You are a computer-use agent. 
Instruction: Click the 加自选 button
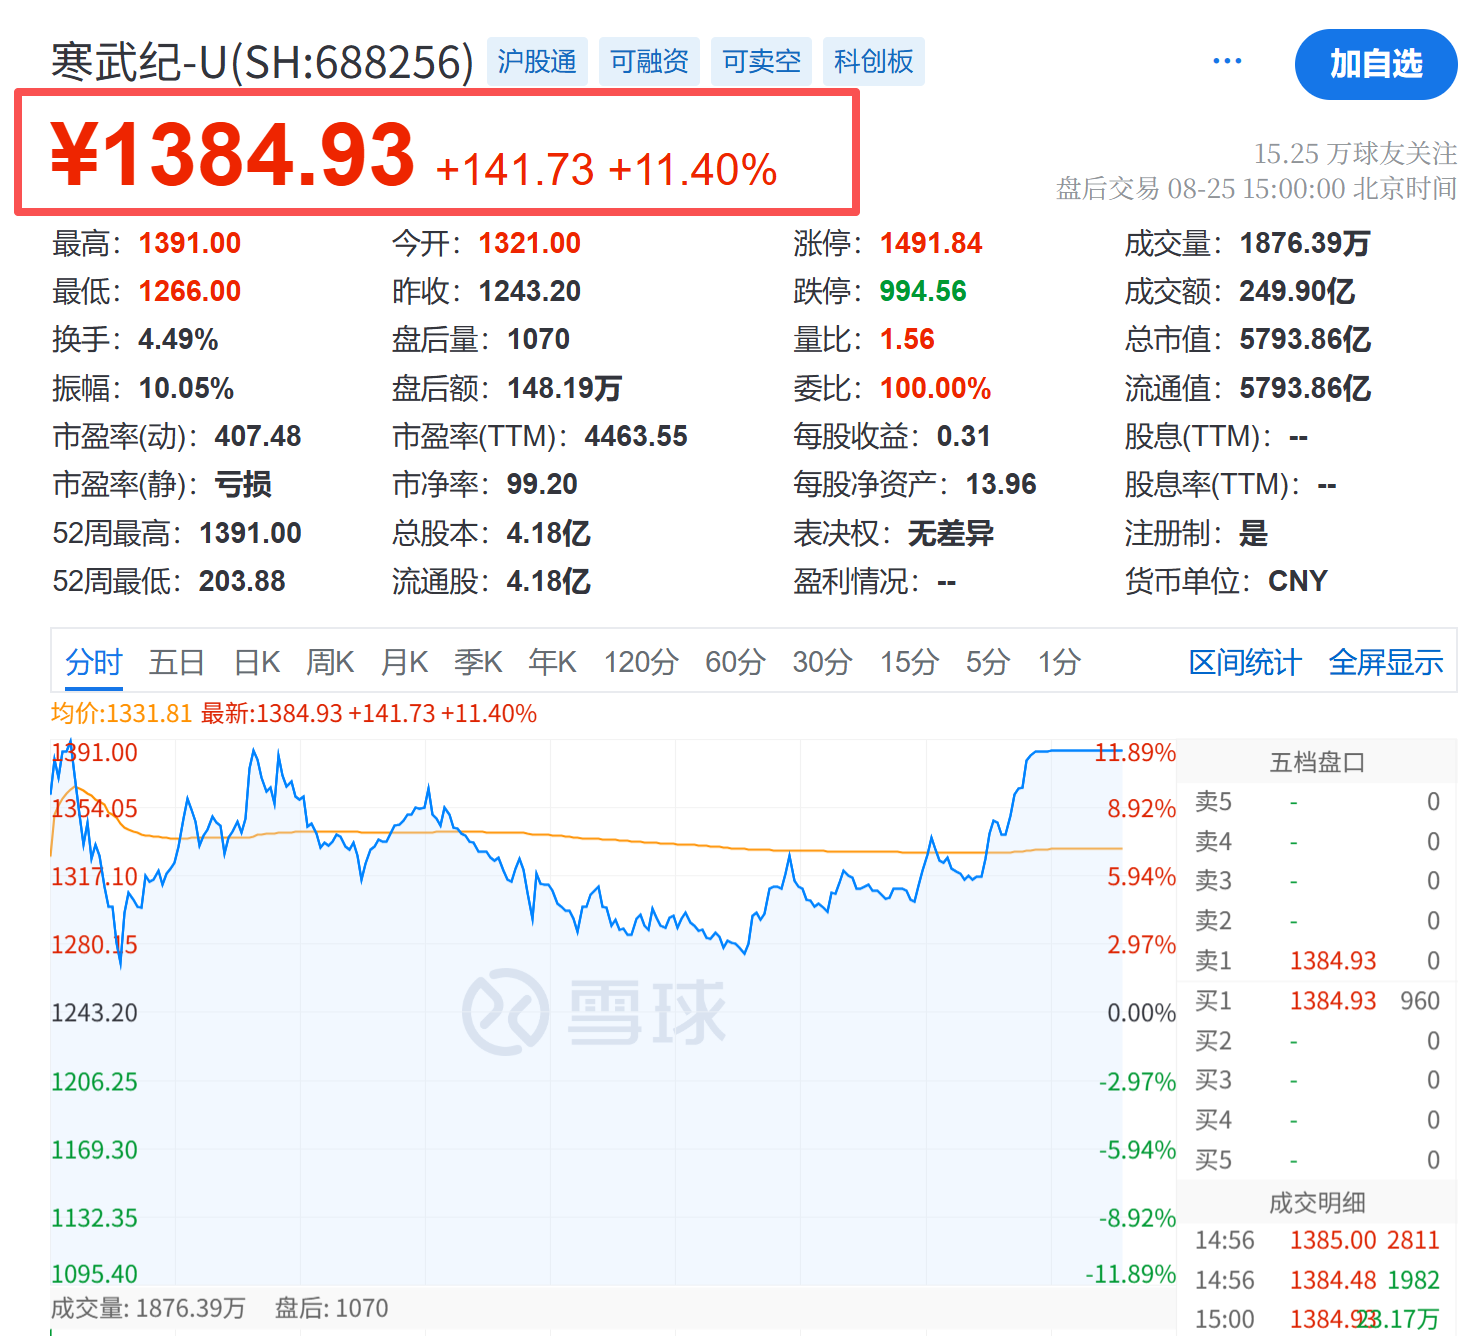click(x=1376, y=64)
